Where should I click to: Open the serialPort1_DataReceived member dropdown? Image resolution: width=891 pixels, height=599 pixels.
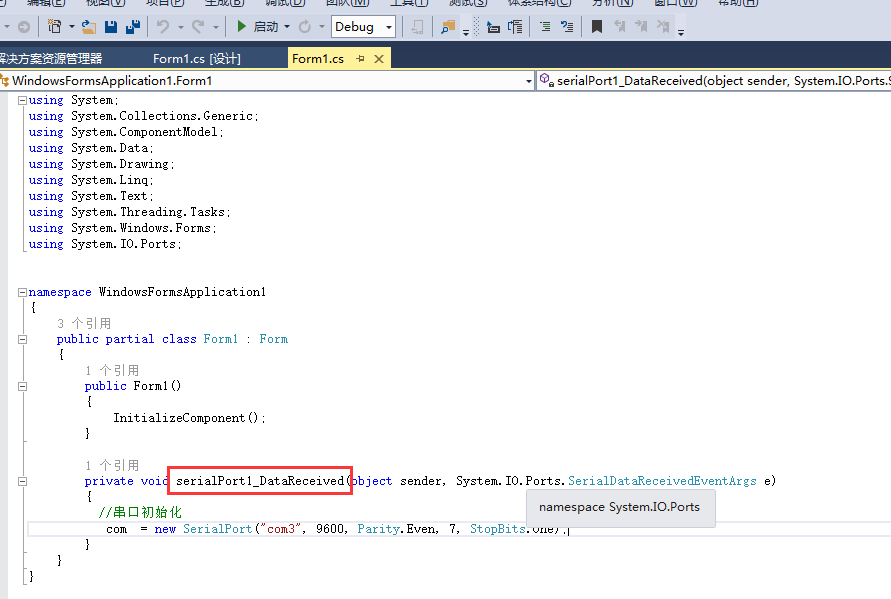coord(714,81)
